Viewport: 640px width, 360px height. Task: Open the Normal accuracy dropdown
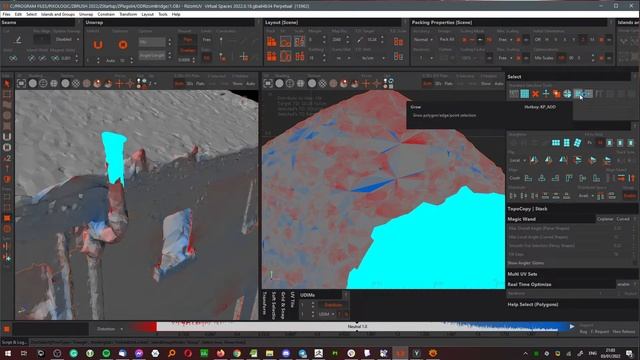tap(423, 40)
